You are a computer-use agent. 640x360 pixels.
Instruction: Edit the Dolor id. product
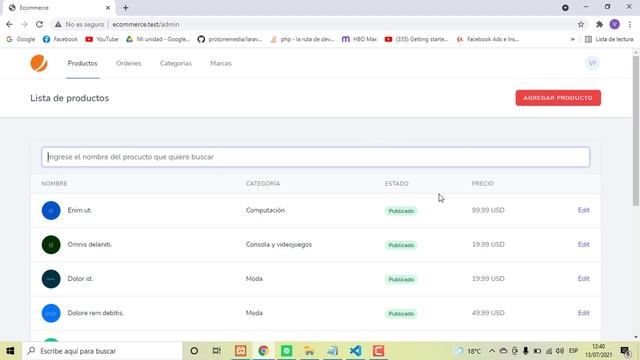click(584, 279)
